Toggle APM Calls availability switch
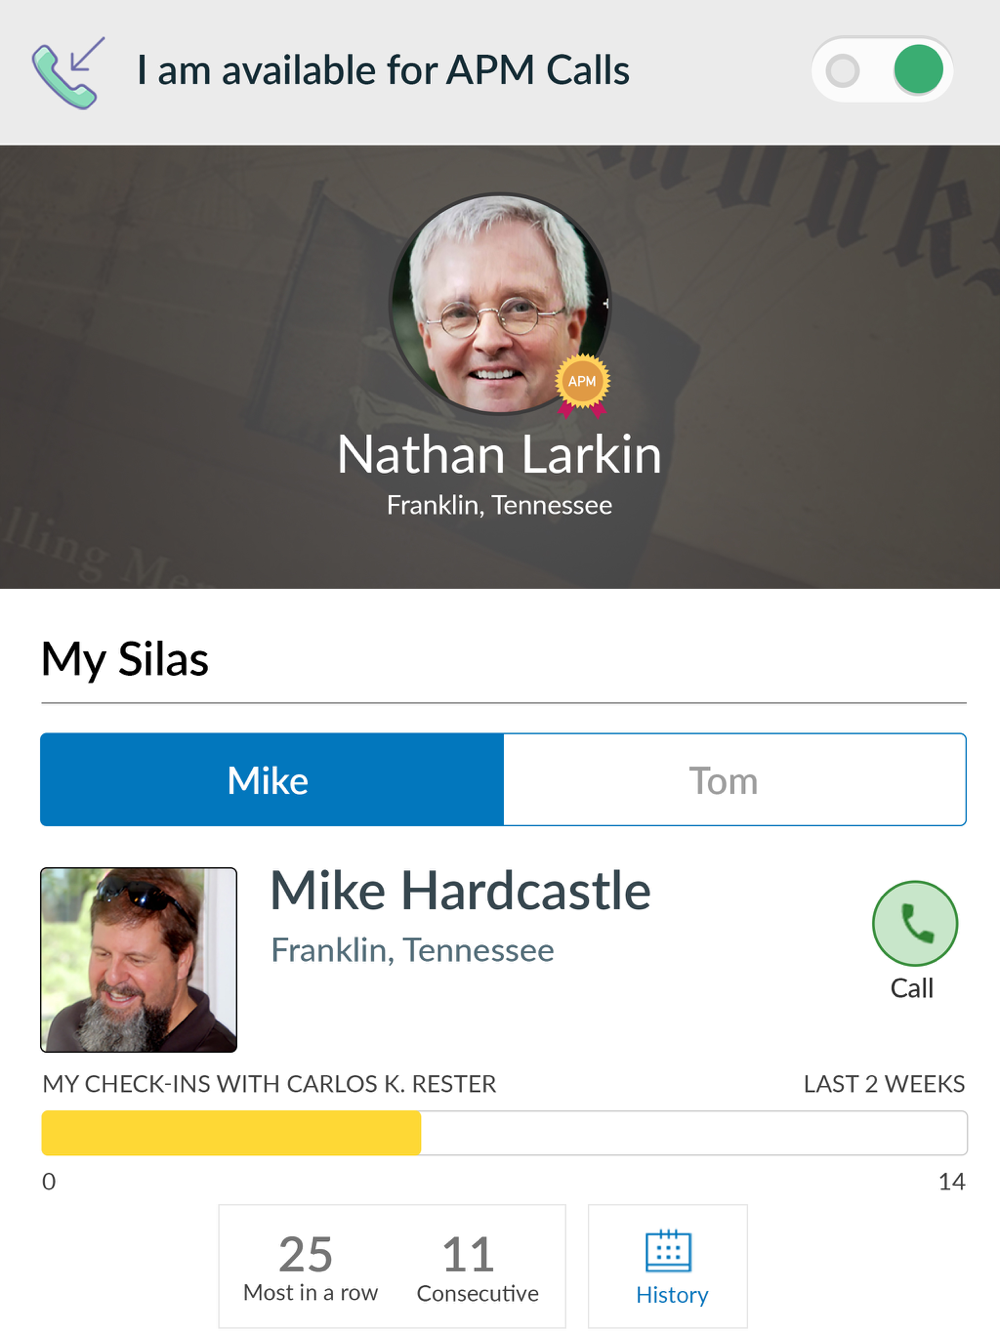1000x1334 pixels. [882, 70]
